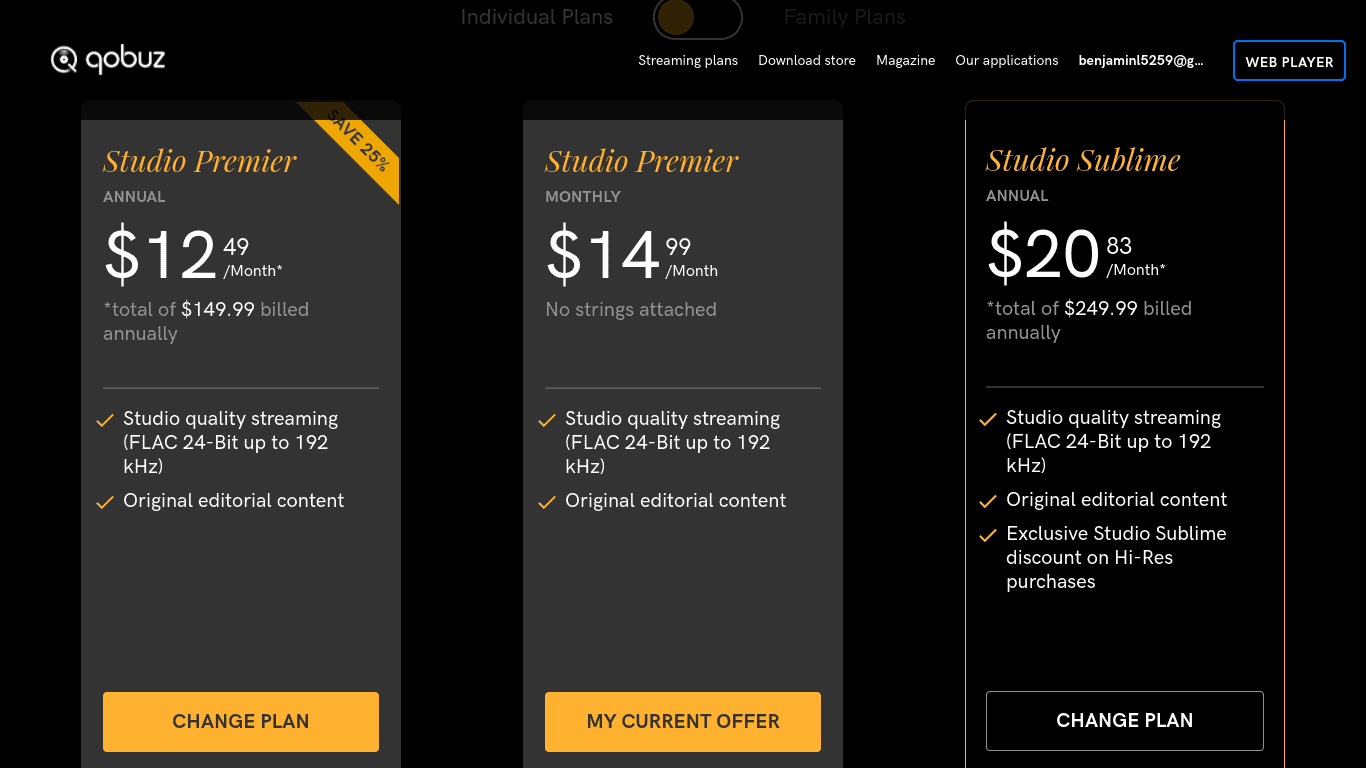
Task: Open the Magazine page
Action: 905,61
